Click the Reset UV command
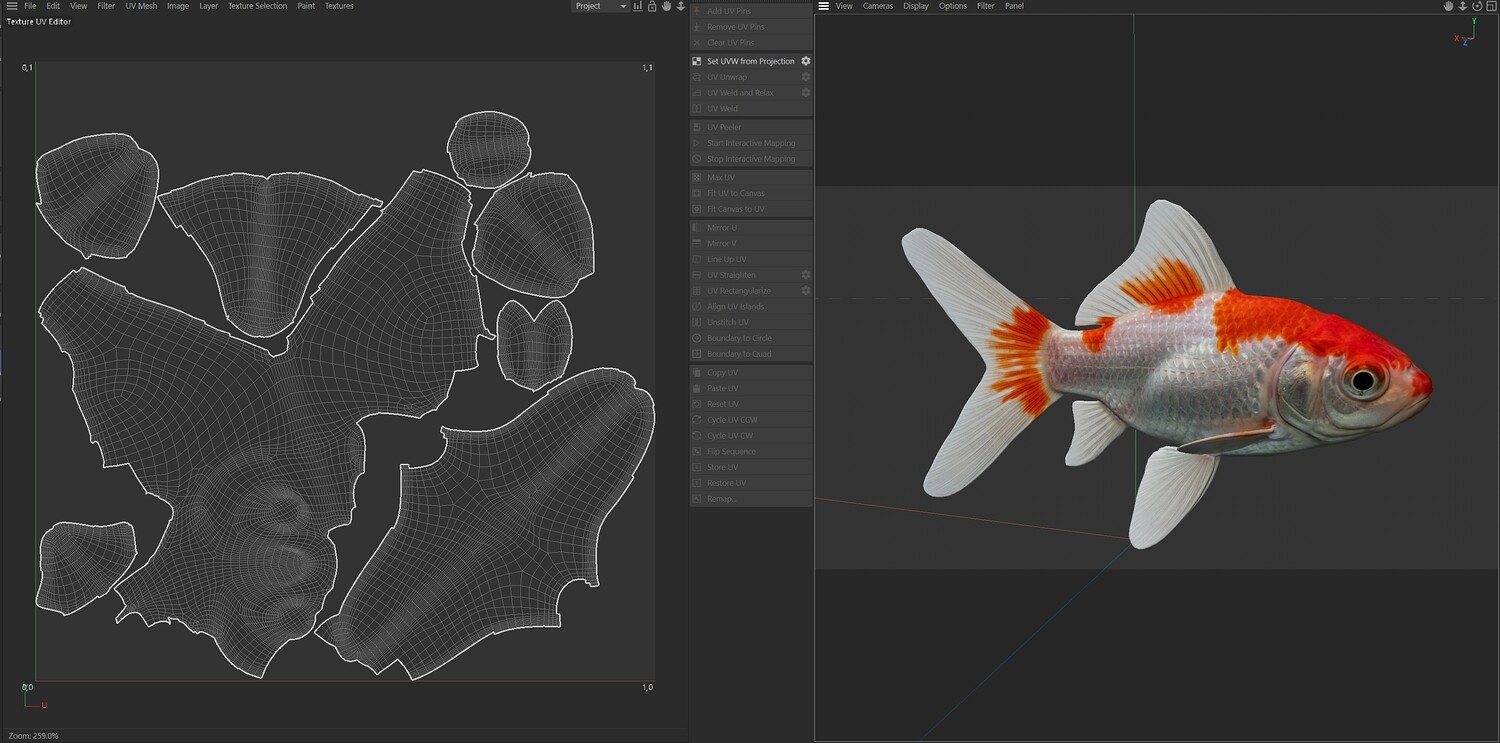 point(751,404)
